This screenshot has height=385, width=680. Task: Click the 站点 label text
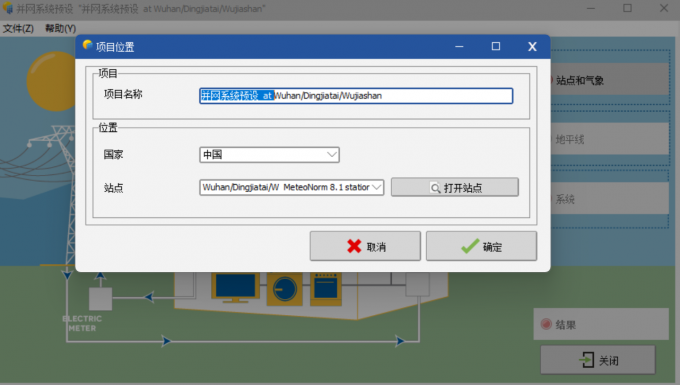(113, 188)
